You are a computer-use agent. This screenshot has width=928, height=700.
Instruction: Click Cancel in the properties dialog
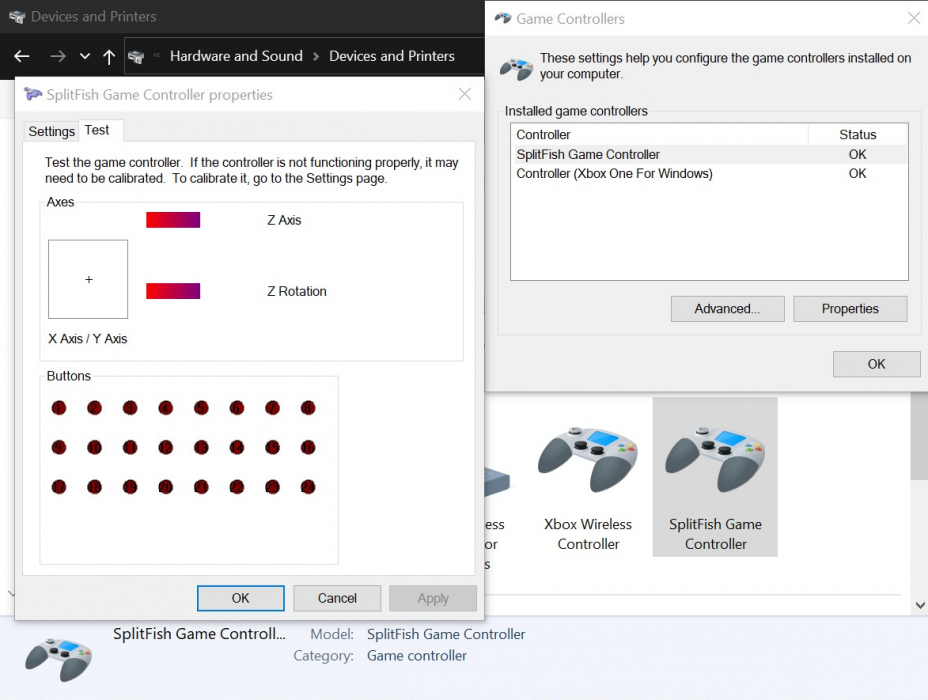pyautogui.click(x=337, y=598)
